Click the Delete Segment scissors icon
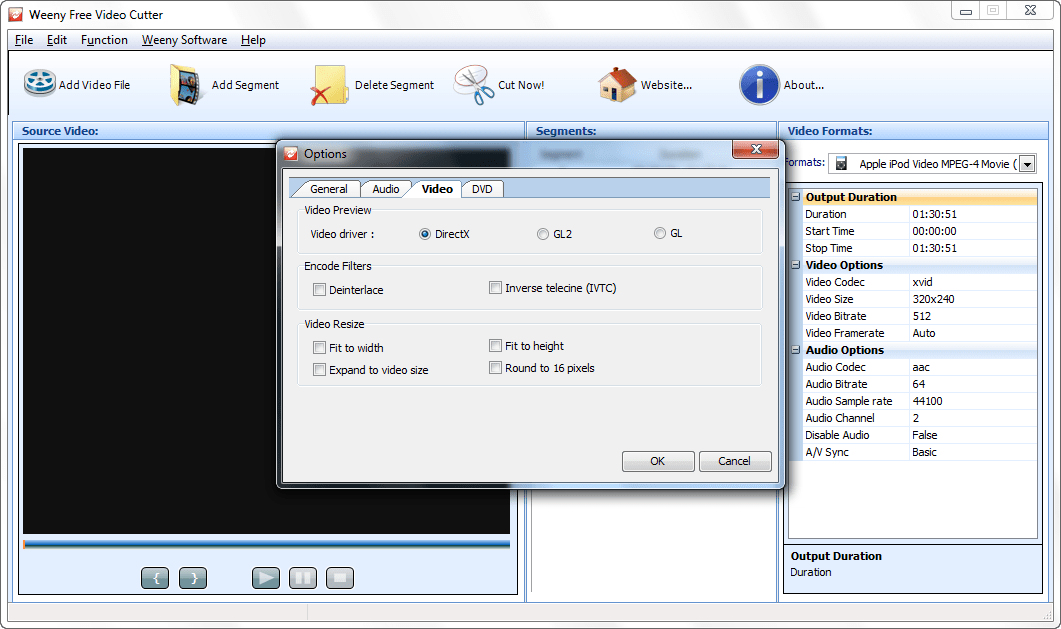 tap(327, 84)
